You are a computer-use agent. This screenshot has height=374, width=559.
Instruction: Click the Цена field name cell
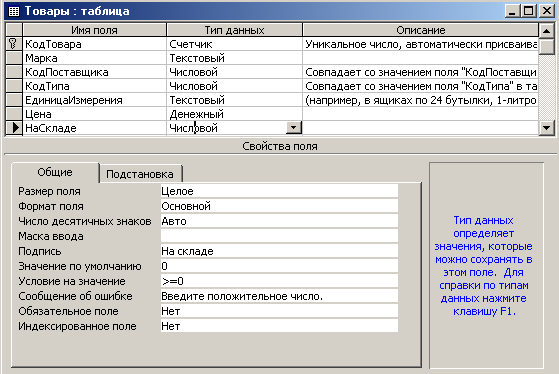point(94,114)
